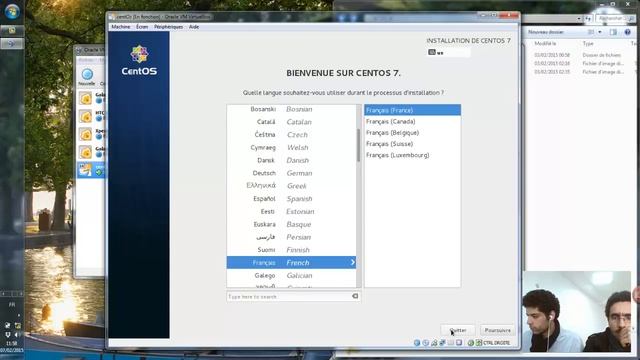Select the running centos VM entry icon
The image size is (640, 360).
click(85, 170)
